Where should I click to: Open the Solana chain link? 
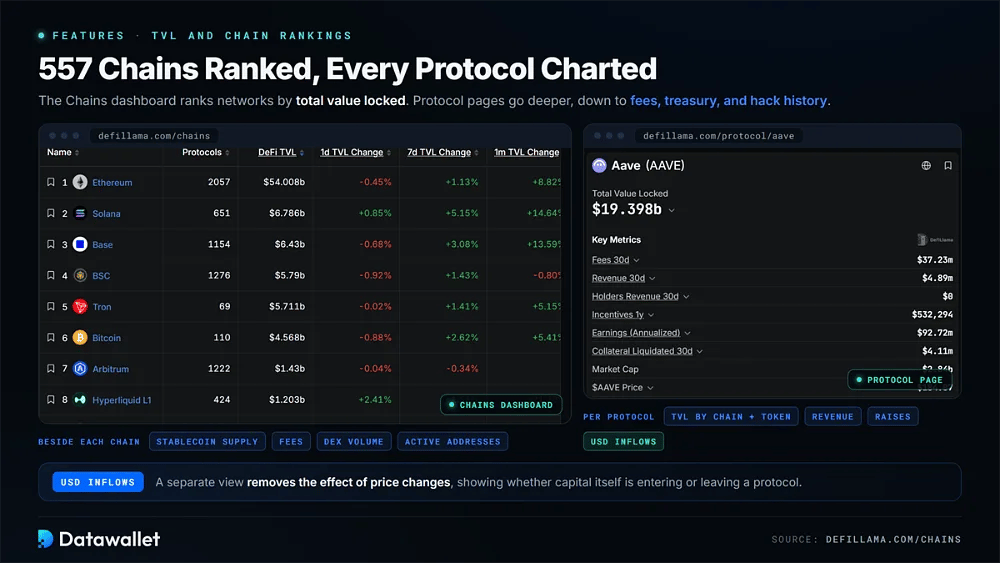[107, 214]
